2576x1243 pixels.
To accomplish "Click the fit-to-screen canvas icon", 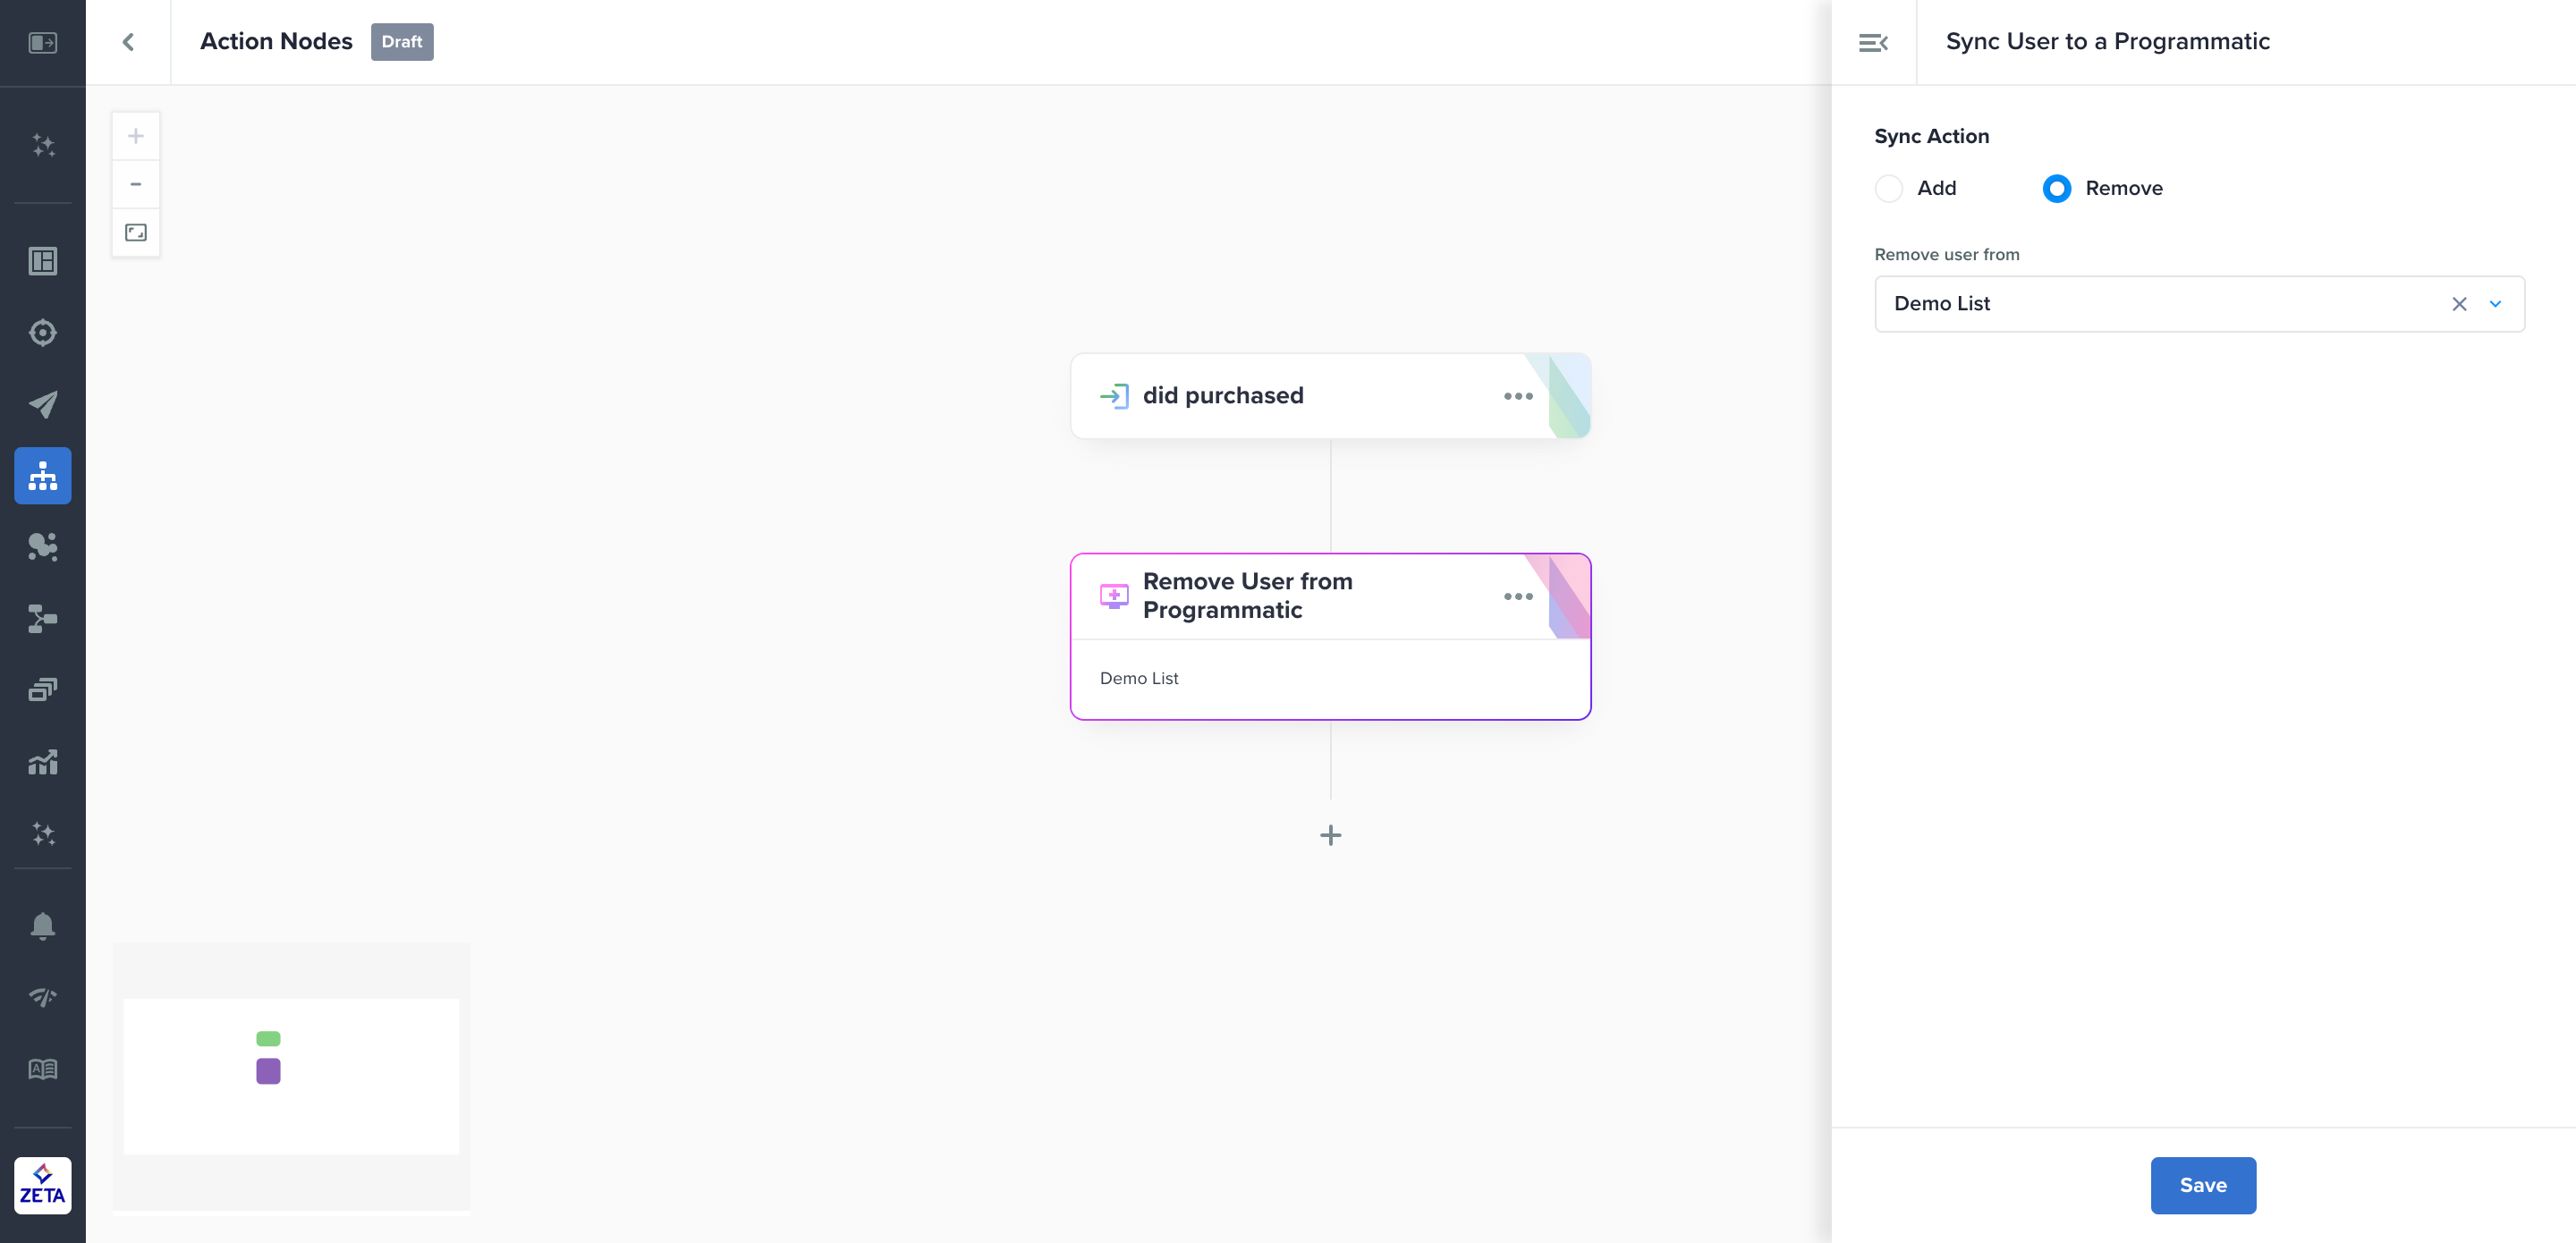I will (136, 232).
